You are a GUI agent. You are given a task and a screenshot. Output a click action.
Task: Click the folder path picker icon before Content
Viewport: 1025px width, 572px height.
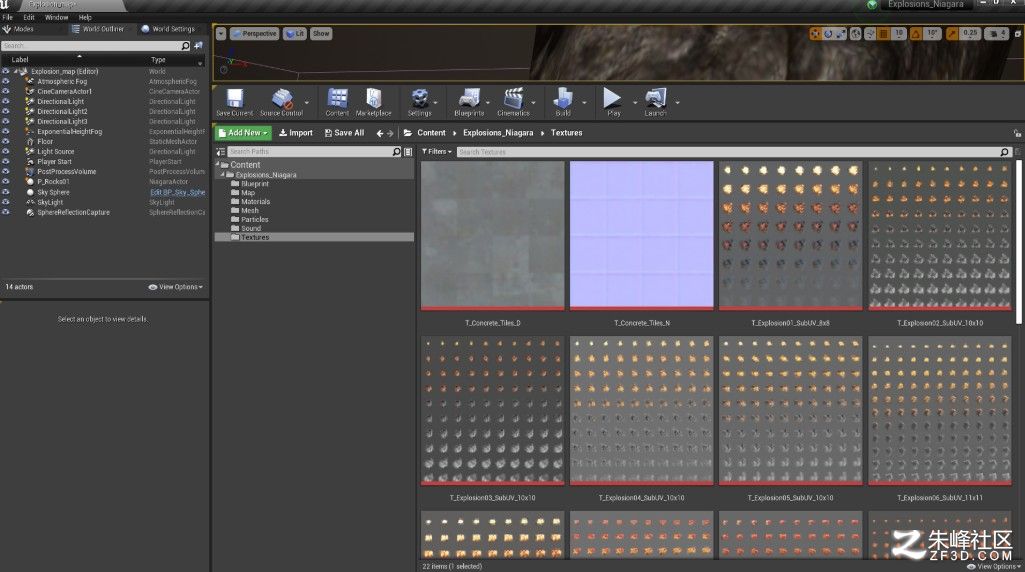click(x=408, y=133)
